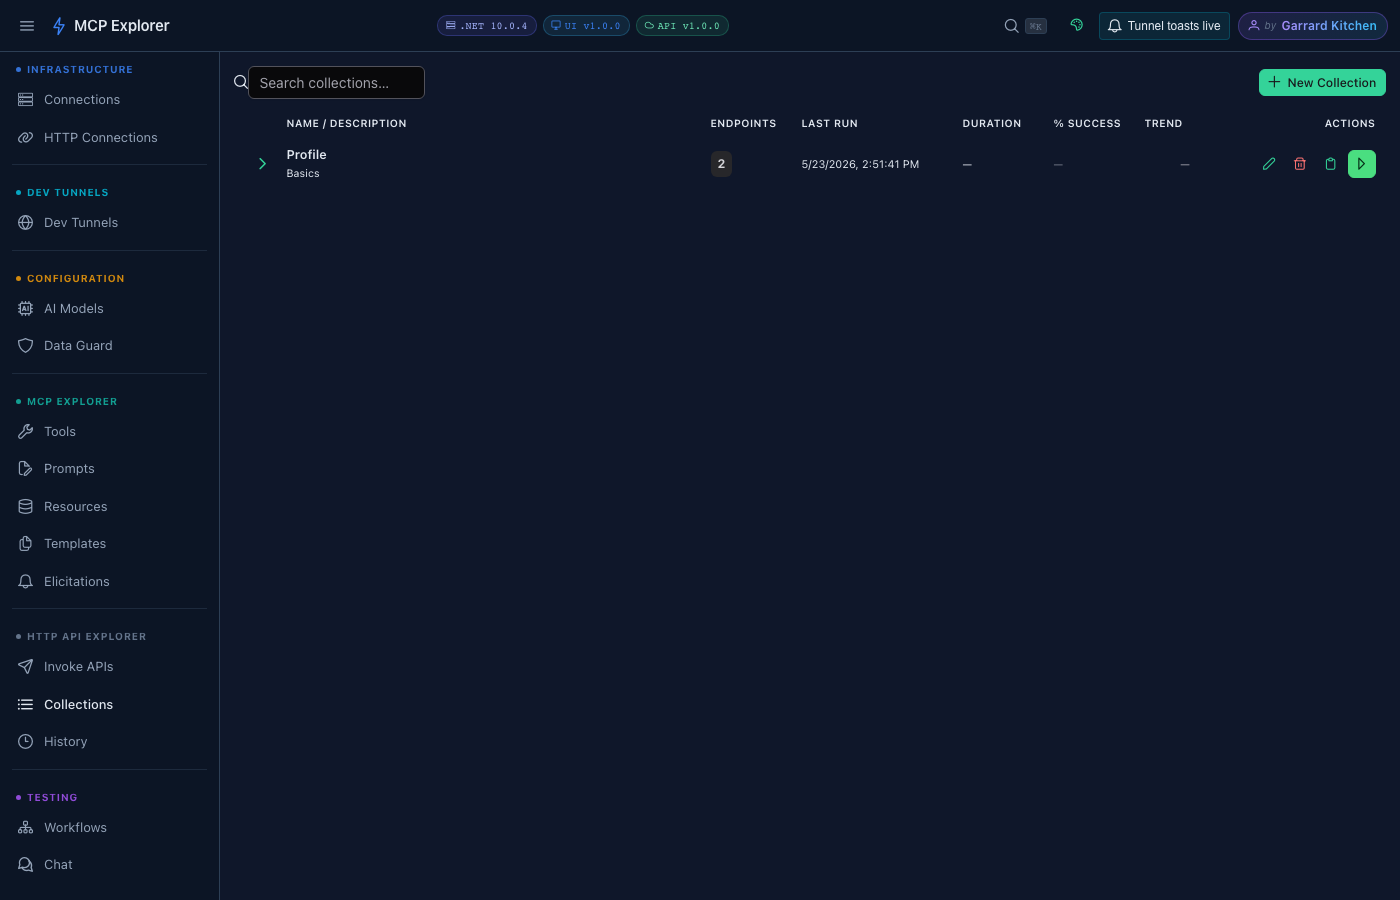Click the .NET 10.0.4 version badge
Screen dimensions: 1400x900
[487, 26]
